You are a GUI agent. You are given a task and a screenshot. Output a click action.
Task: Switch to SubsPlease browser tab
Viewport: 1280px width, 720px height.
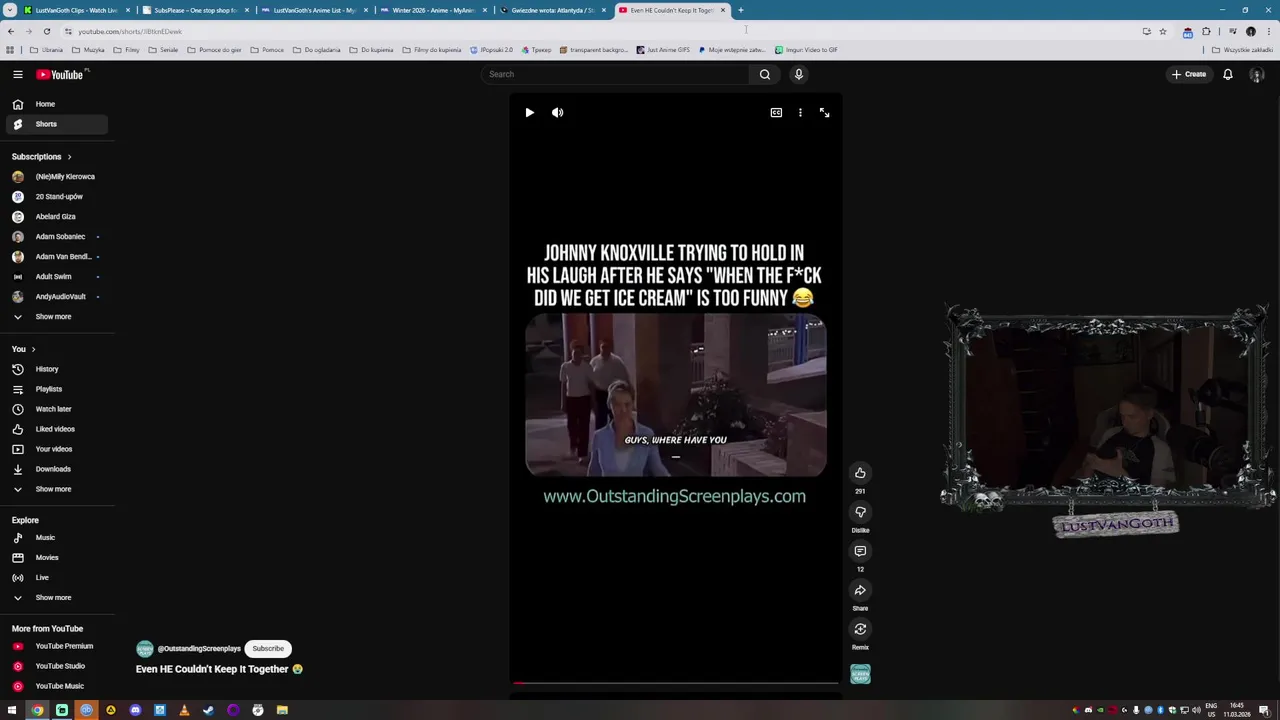coord(194,10)
